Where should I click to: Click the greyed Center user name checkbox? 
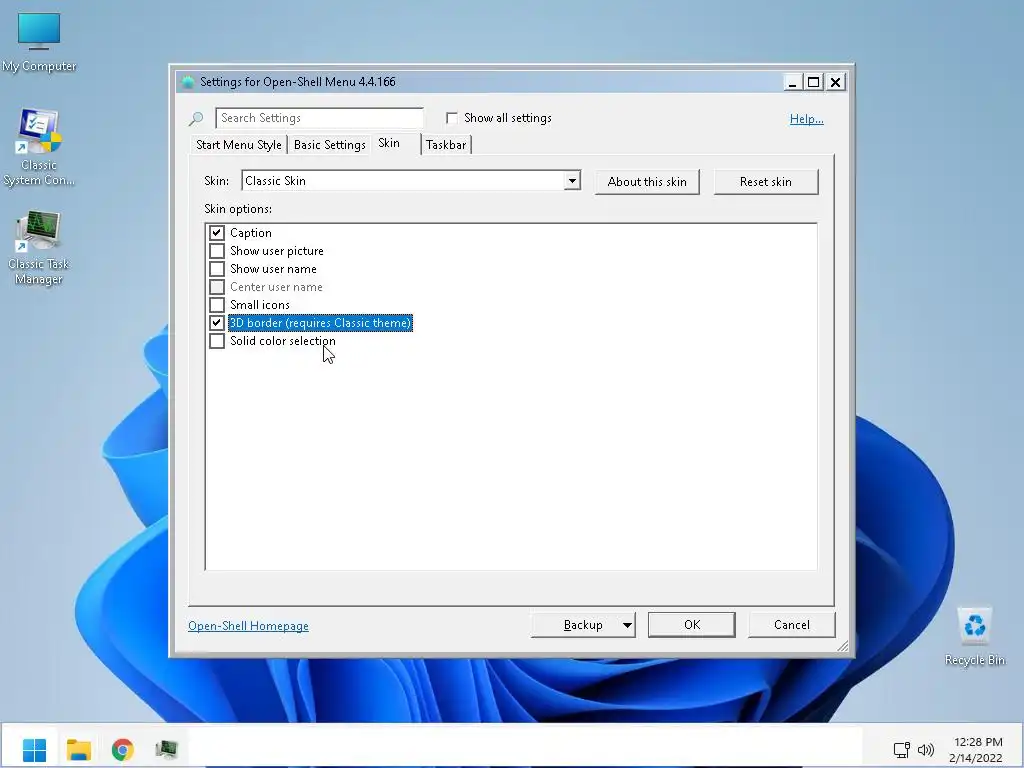(x=217, y=287)
